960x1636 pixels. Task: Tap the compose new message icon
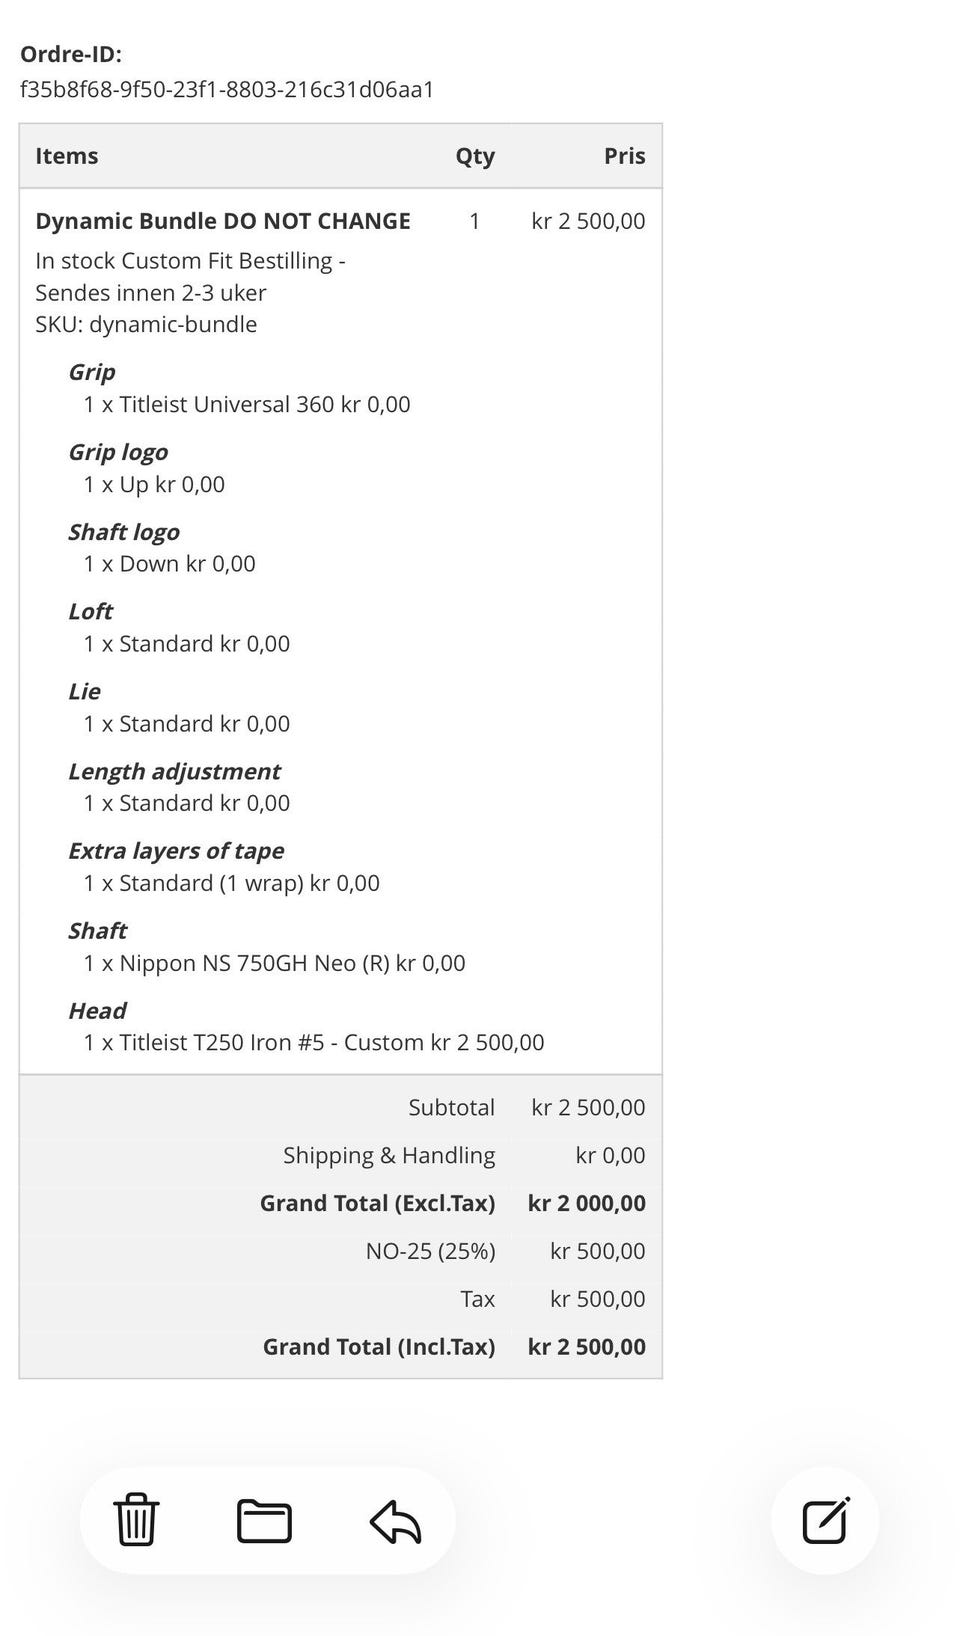826,1521
